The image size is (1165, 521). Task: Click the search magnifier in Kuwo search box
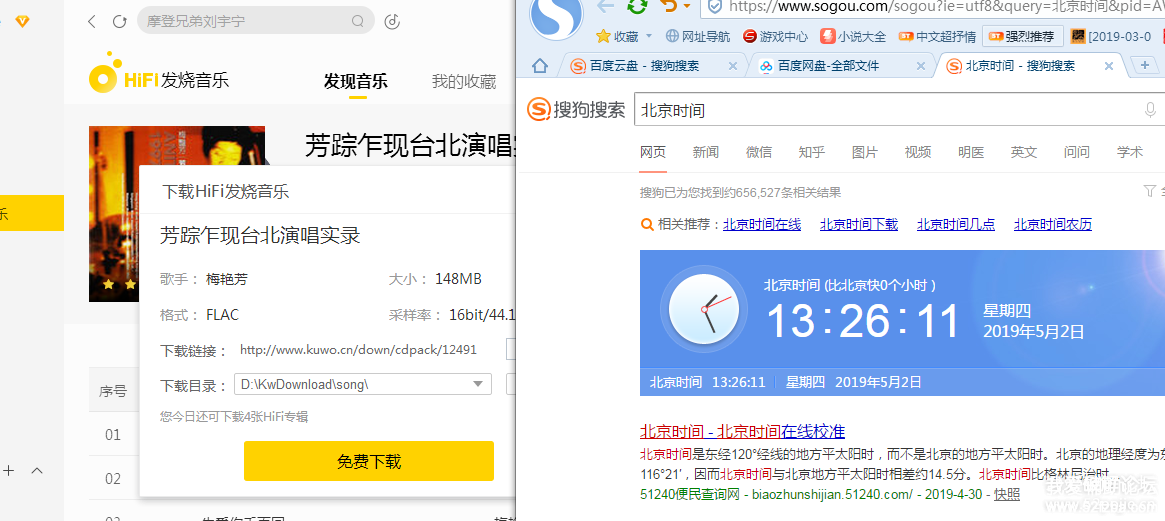(359, 21)
